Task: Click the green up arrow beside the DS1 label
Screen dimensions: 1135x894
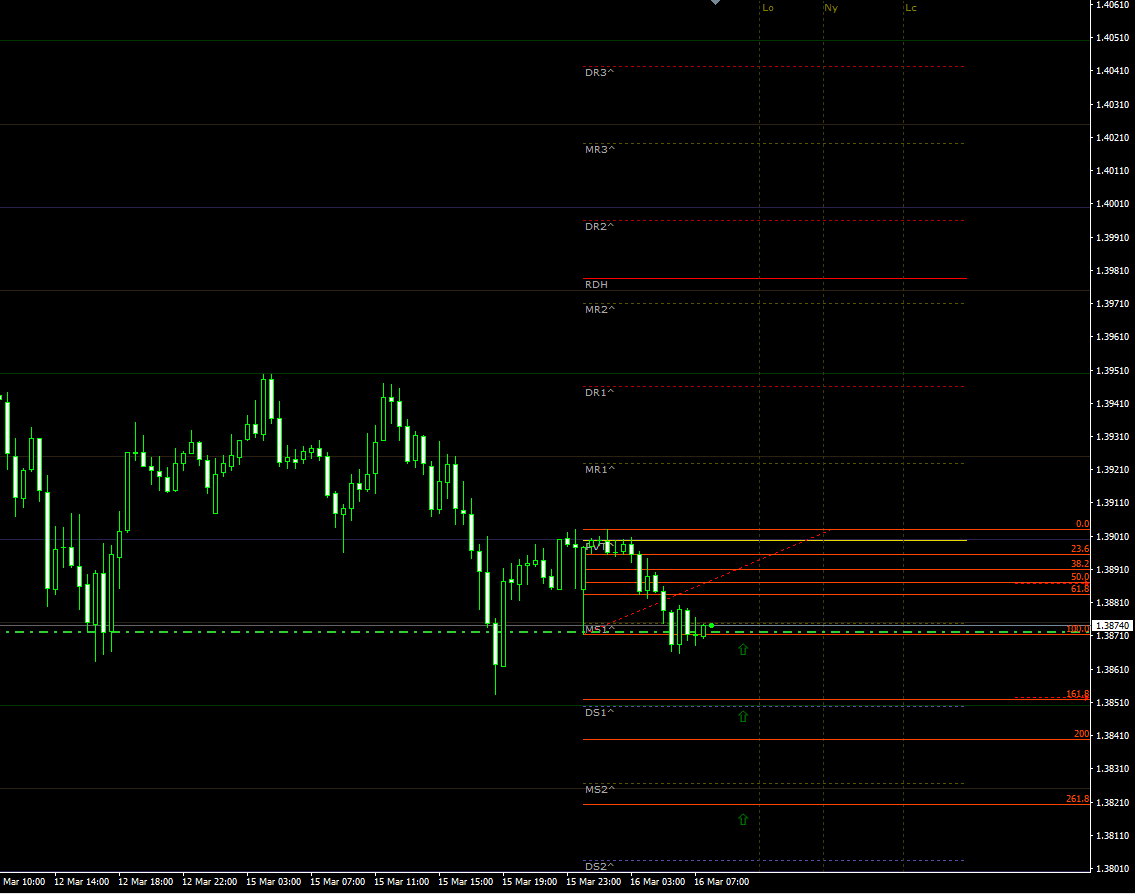Action: (x=742, y=717)
